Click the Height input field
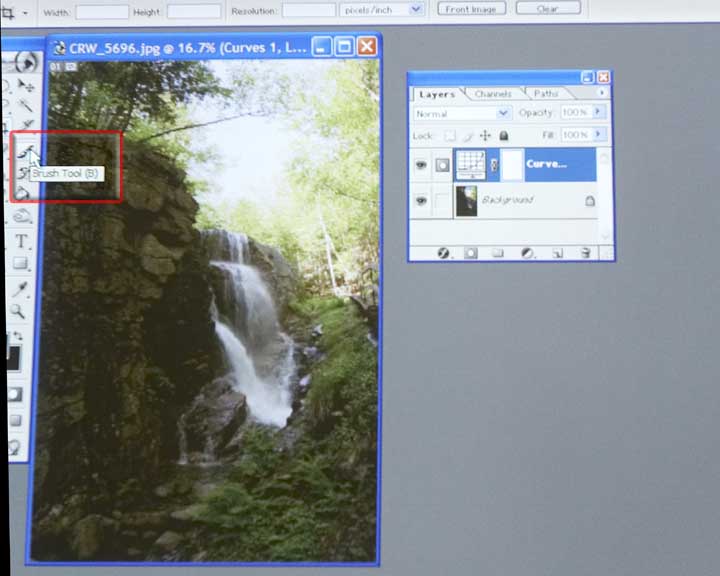720x576 pixels. [x=194, y=11]
